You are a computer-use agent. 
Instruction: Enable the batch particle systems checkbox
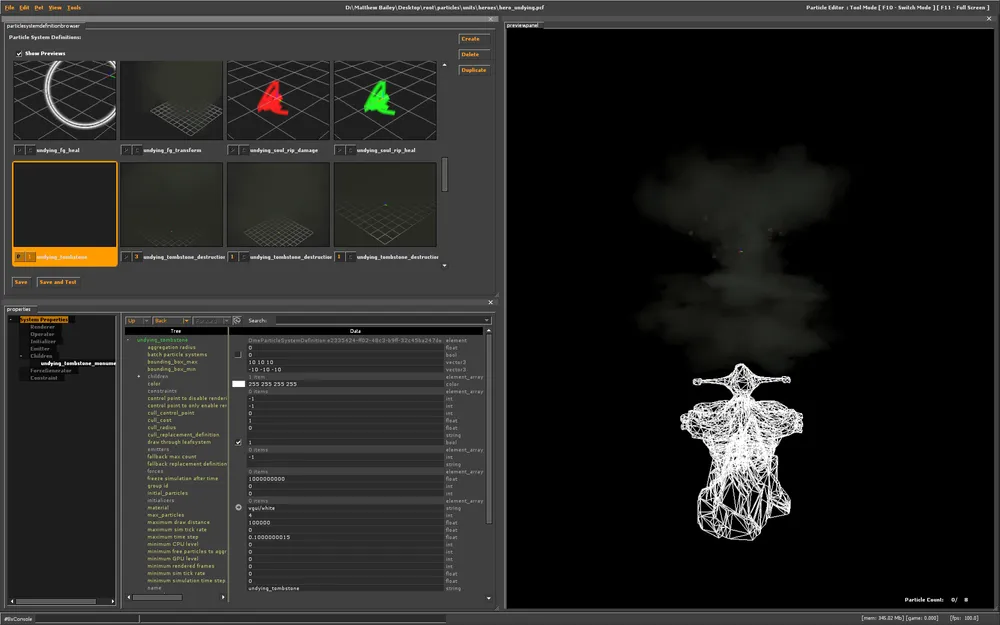click(238, 354)
